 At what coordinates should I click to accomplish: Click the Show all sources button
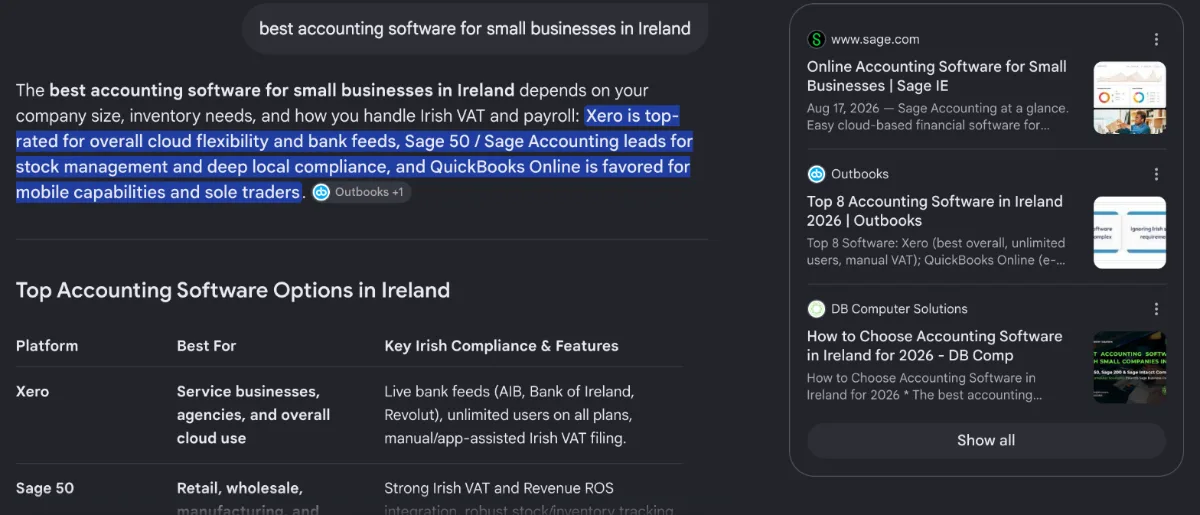click(x=986, y=440)
